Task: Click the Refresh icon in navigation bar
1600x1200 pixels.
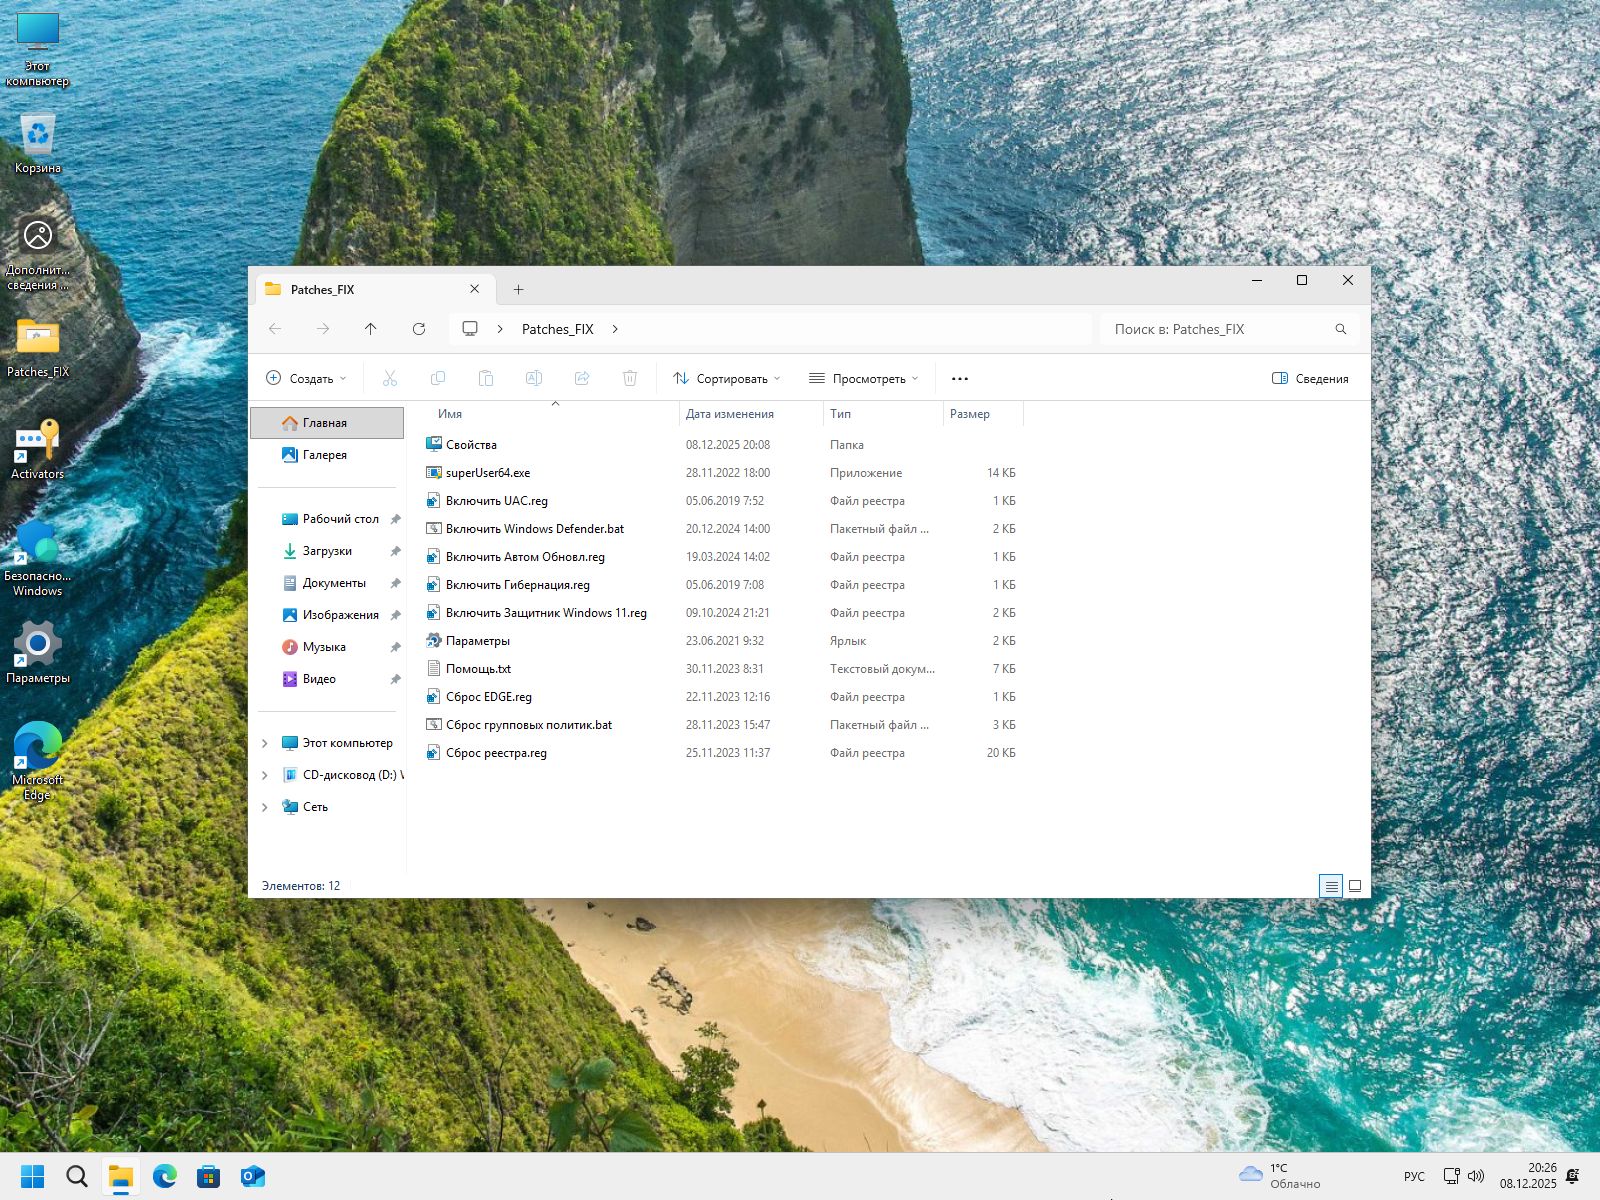Action: 419,329
